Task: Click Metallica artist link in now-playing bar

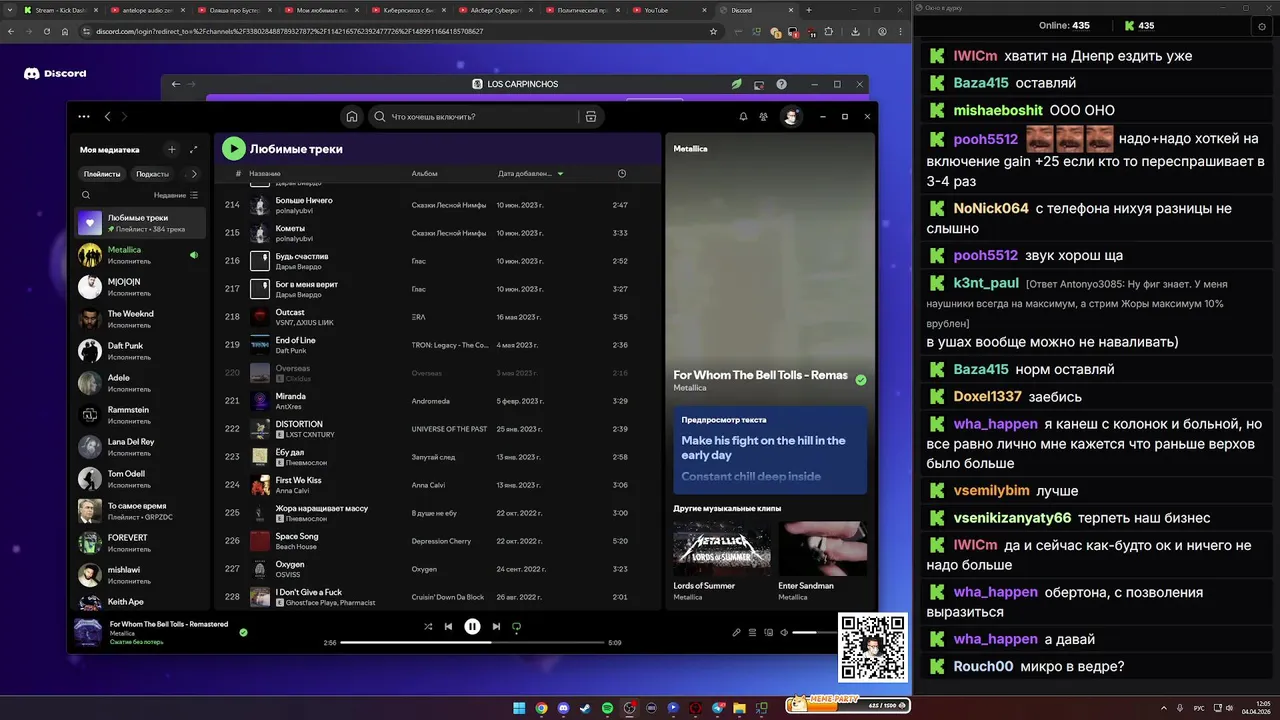Action: [x=122, y=633]
